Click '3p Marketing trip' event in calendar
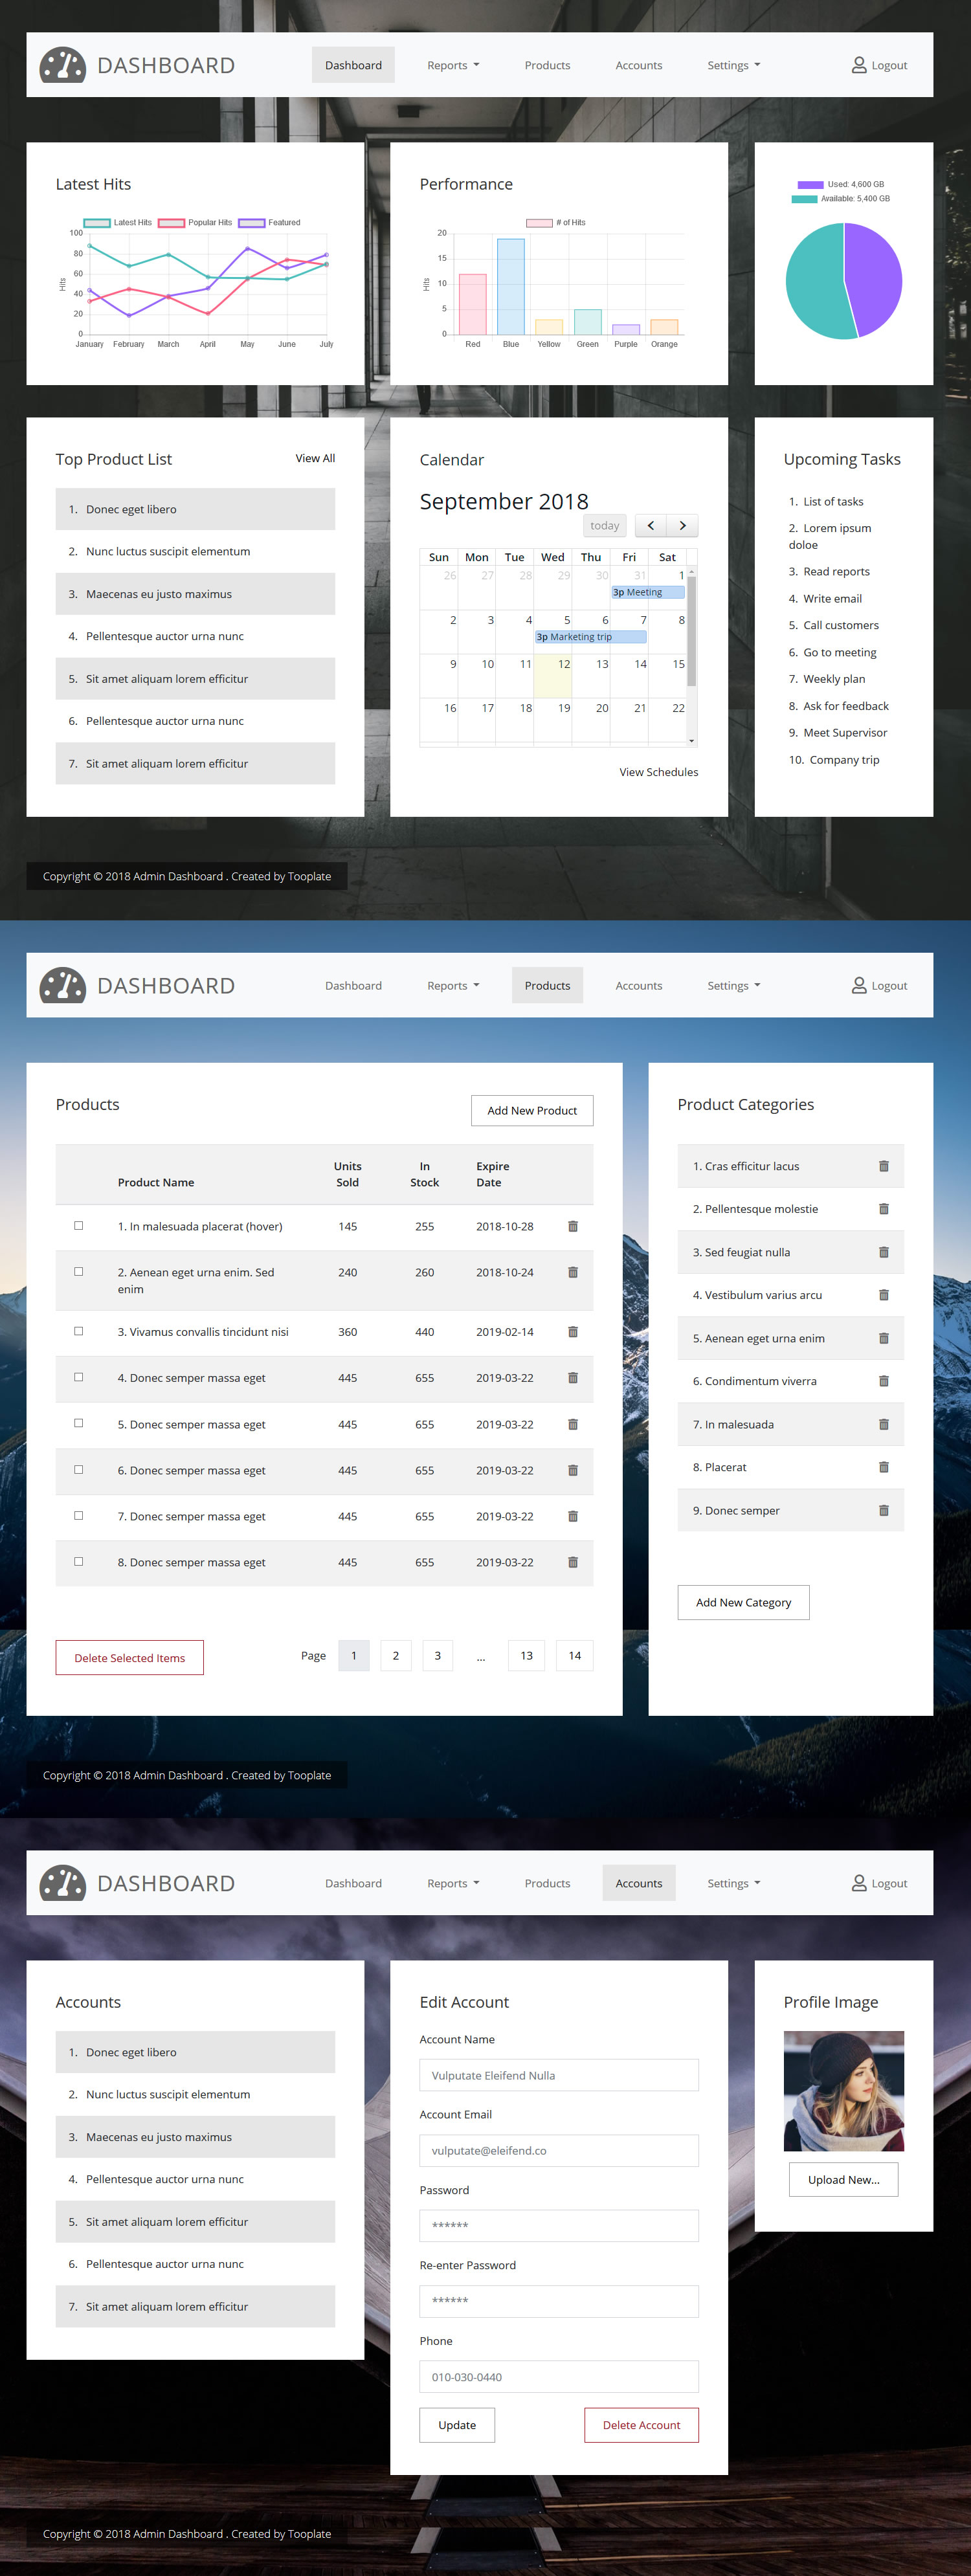This screenshot has width=971, height=2576. click(591, 636)
